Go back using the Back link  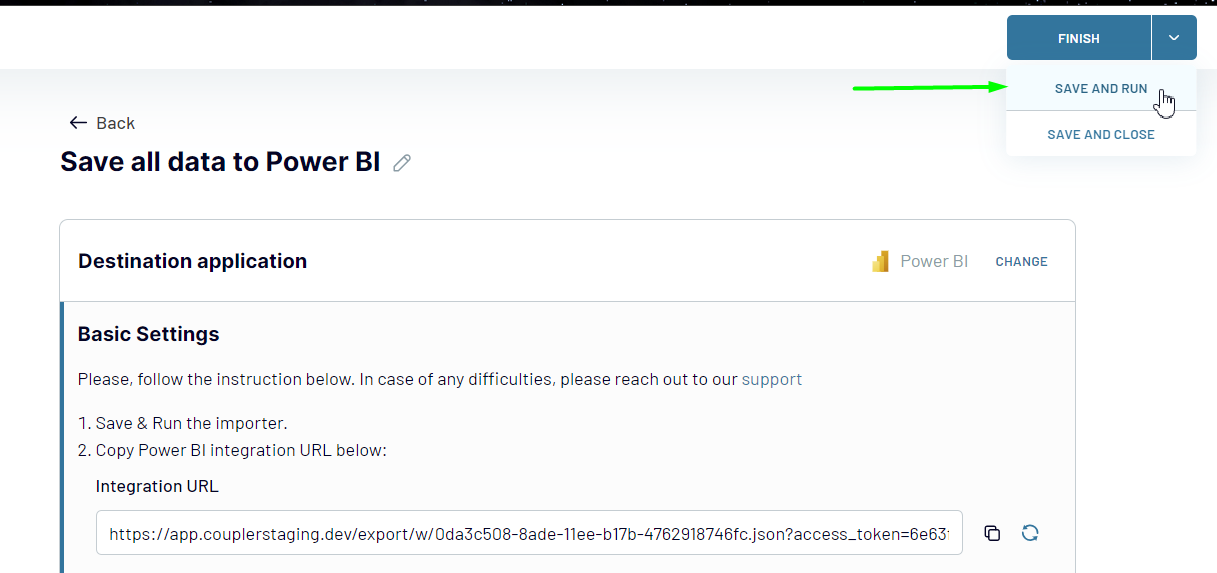click(102, 123)
